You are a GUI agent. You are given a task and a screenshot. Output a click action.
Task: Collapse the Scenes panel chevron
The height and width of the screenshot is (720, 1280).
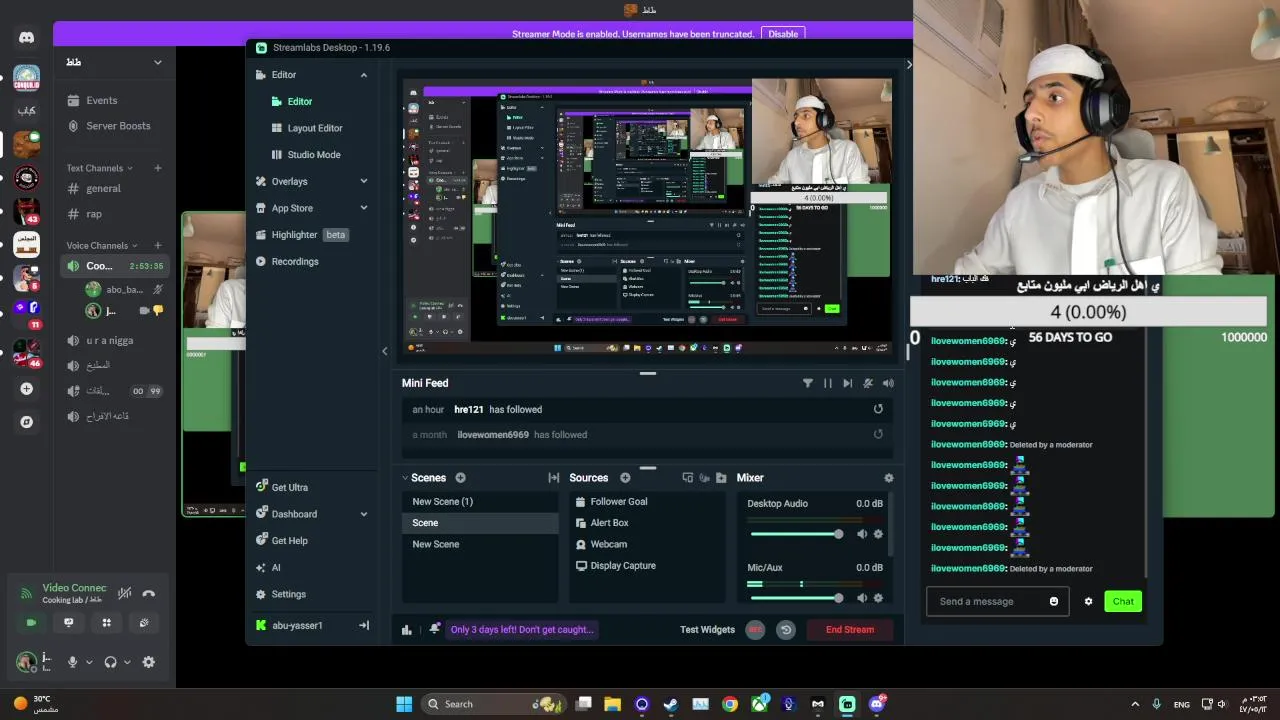point(405,478)
